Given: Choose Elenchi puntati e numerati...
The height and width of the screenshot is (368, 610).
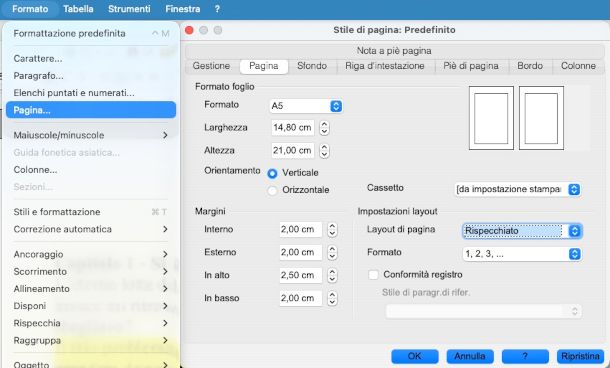Looking at the screenshot, I should coord(91,93).
